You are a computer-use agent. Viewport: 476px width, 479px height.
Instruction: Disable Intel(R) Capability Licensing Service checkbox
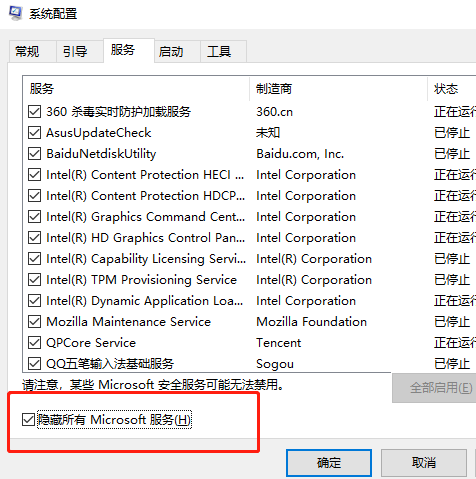[x=34, y=259]
